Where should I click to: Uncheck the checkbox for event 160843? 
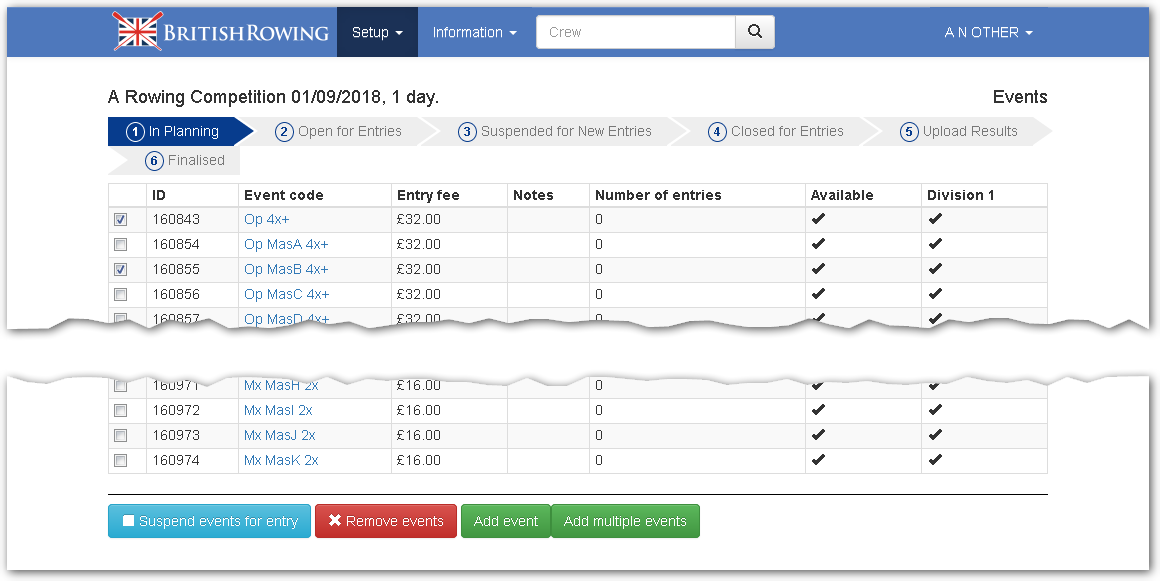click(121, 220)
